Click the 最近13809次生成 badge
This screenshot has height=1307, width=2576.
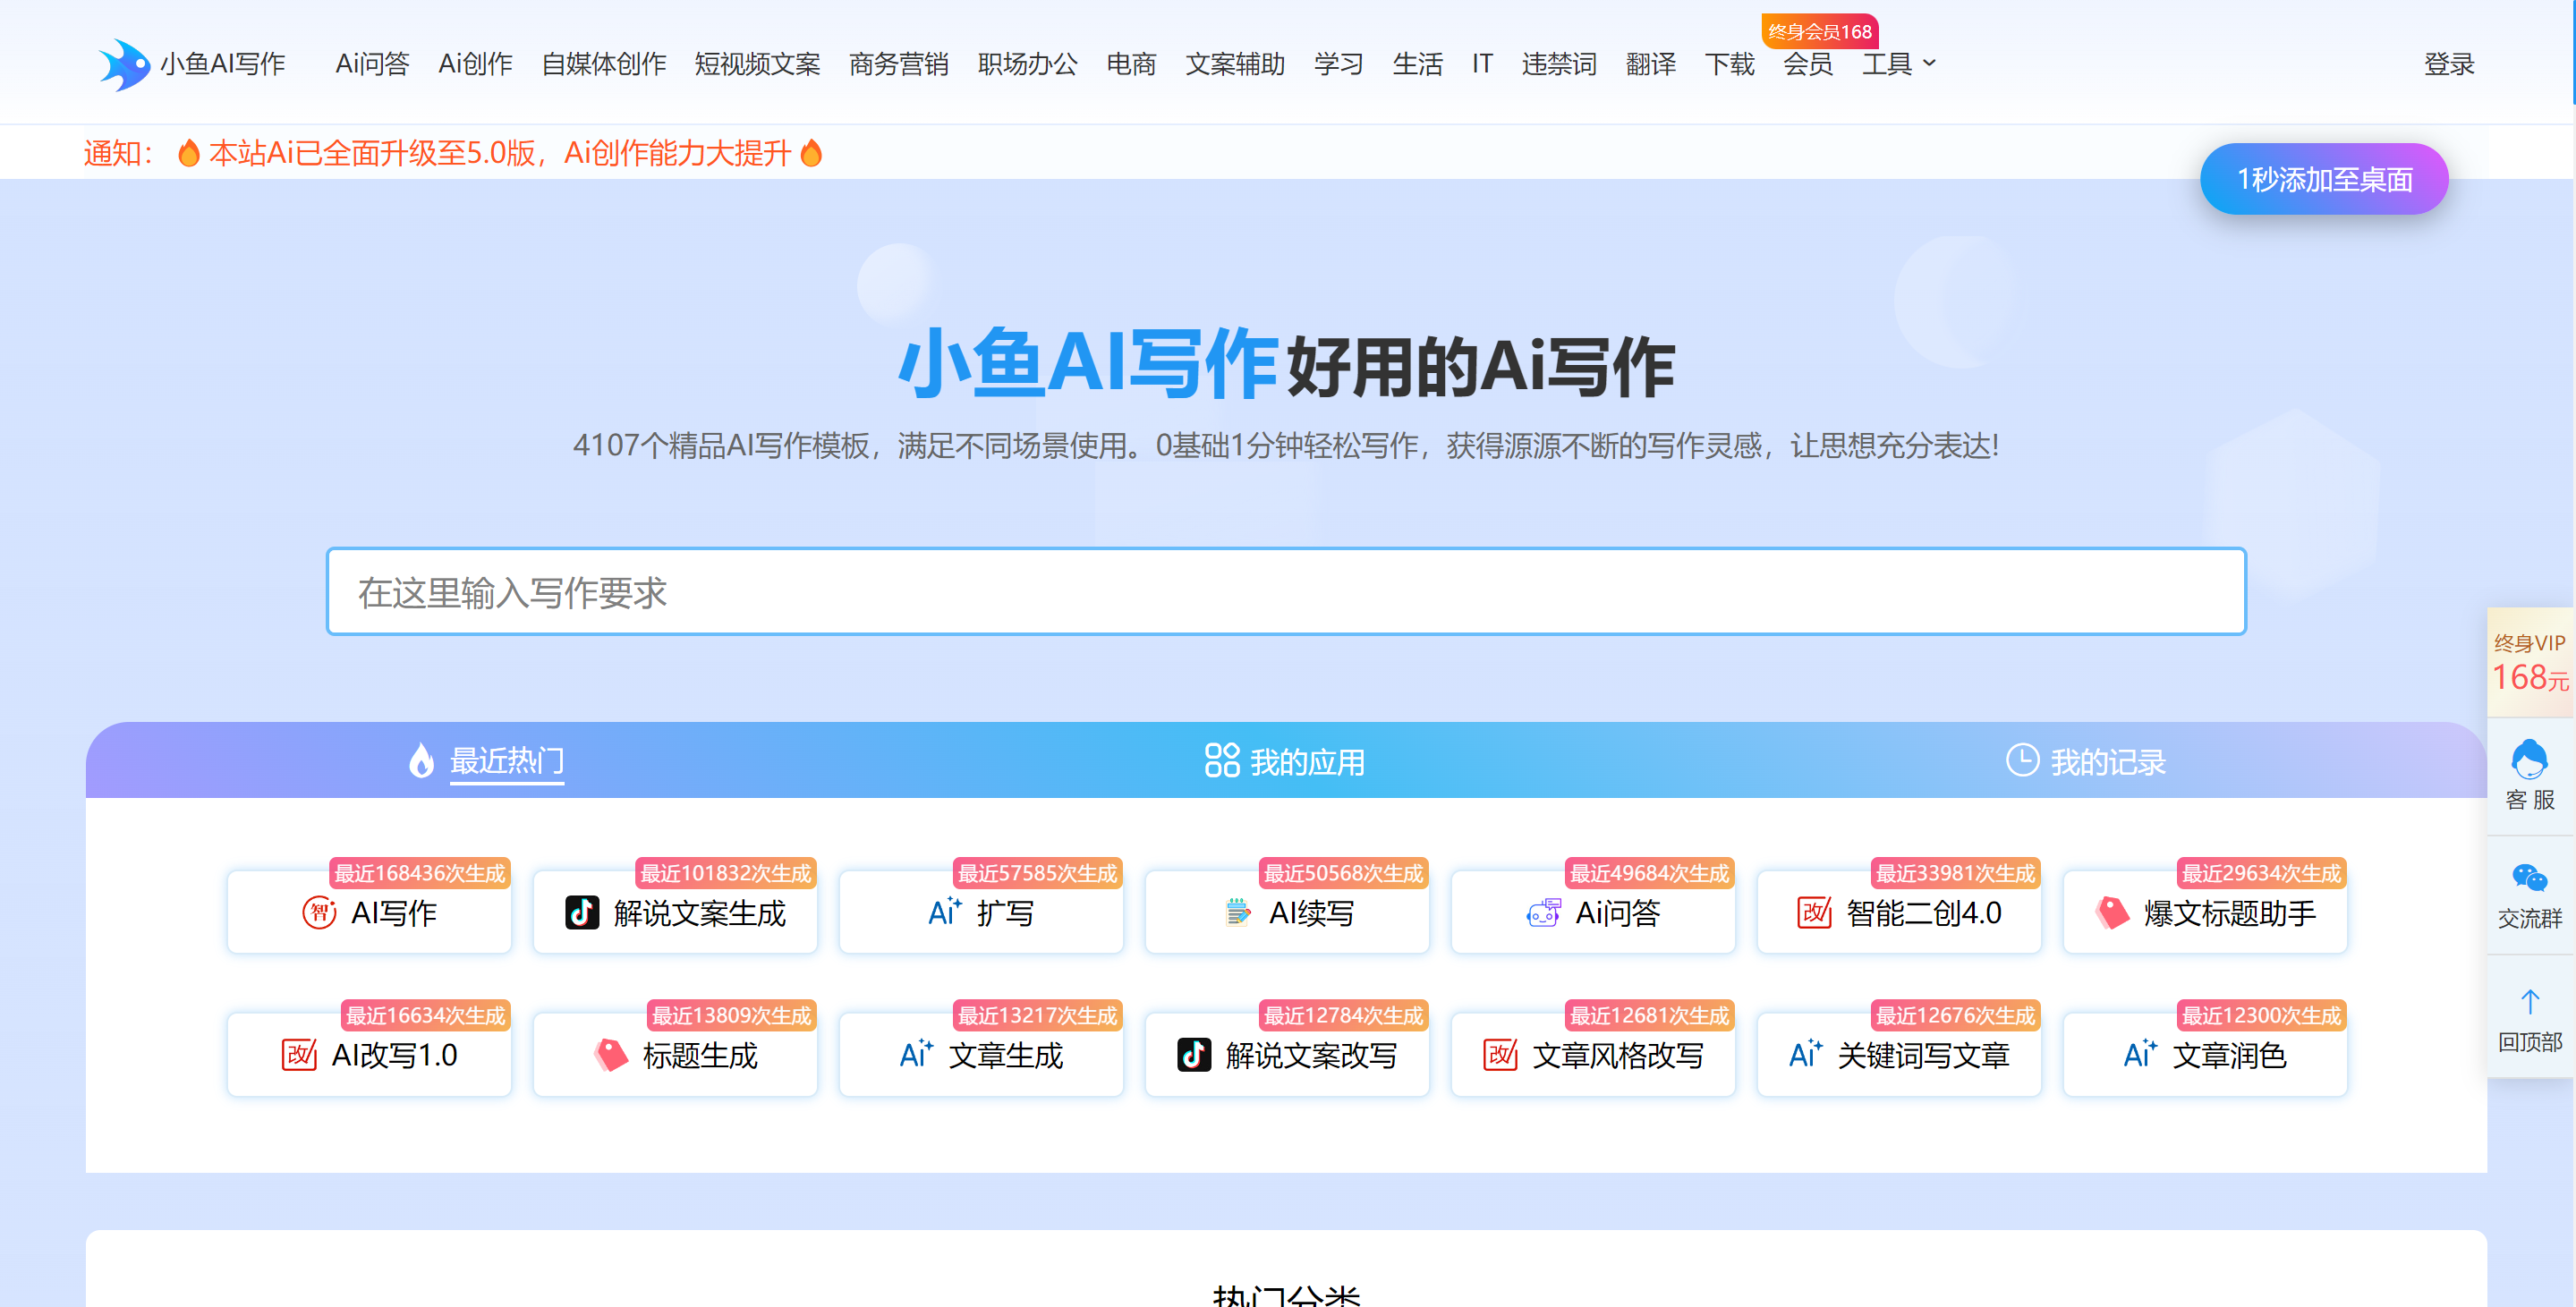tap(732, 1015)
